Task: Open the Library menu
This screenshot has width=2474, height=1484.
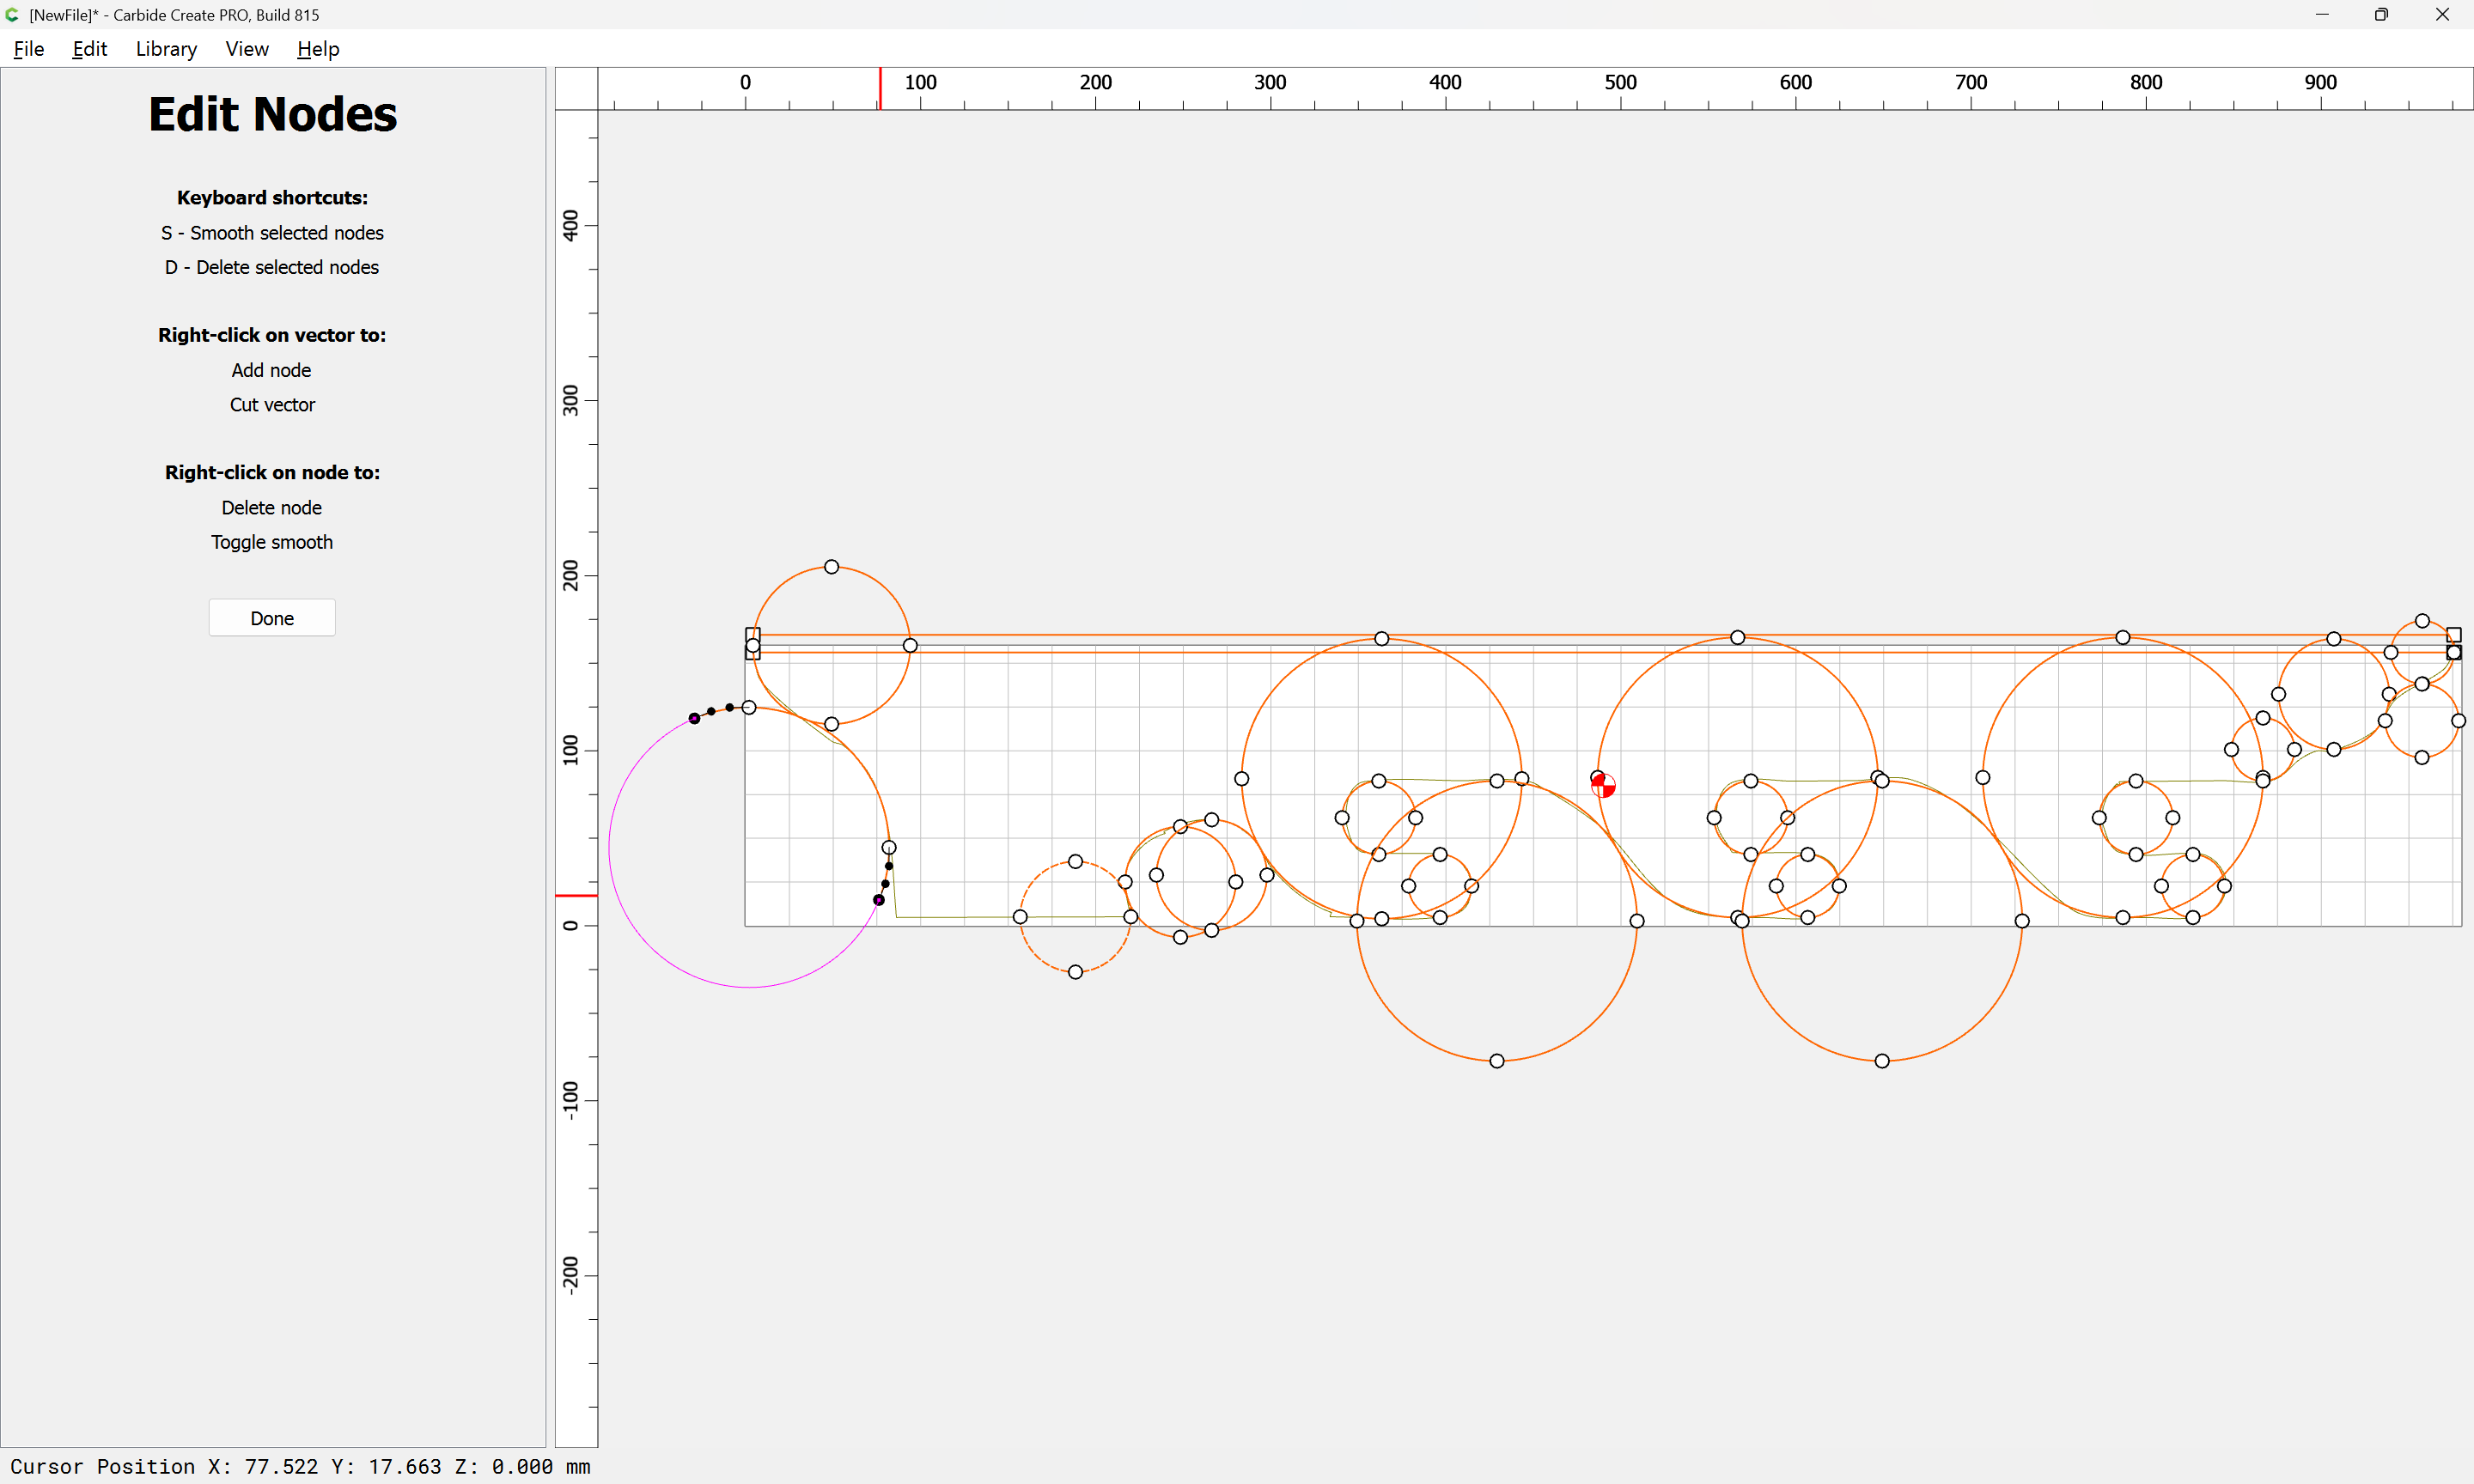Action: point(166,49)
